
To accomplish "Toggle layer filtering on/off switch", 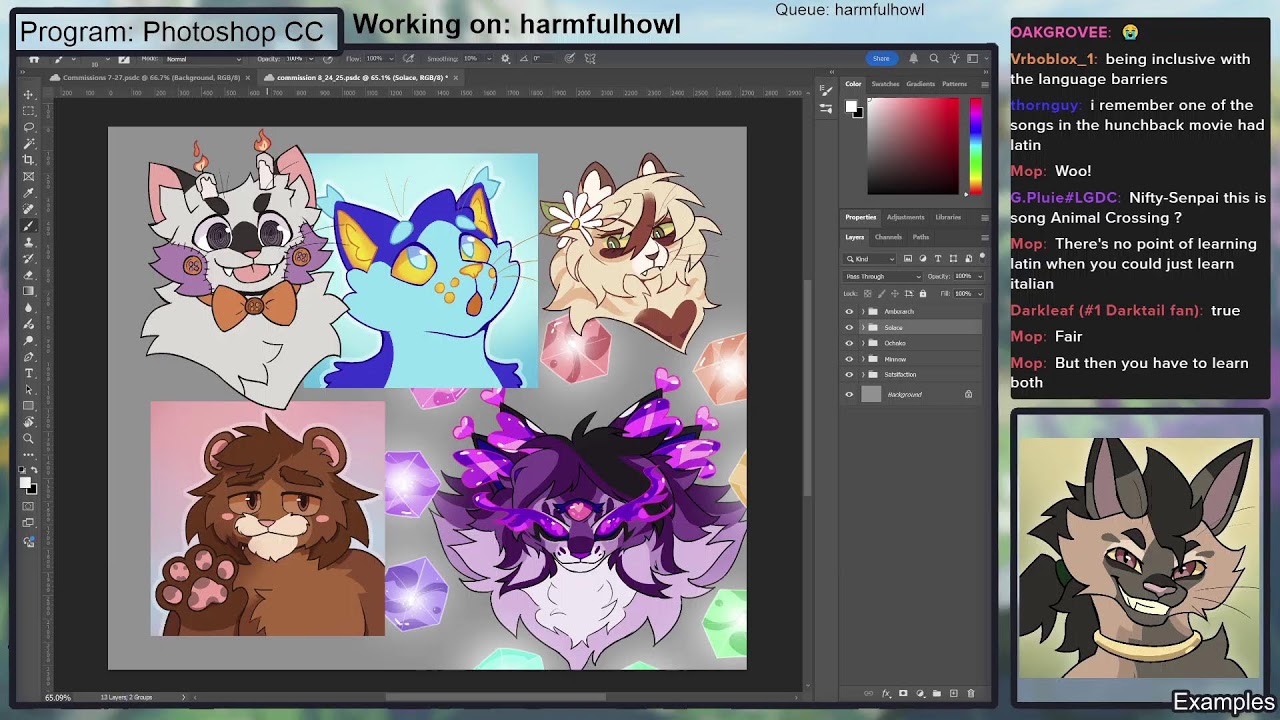I will coord(982,258).
